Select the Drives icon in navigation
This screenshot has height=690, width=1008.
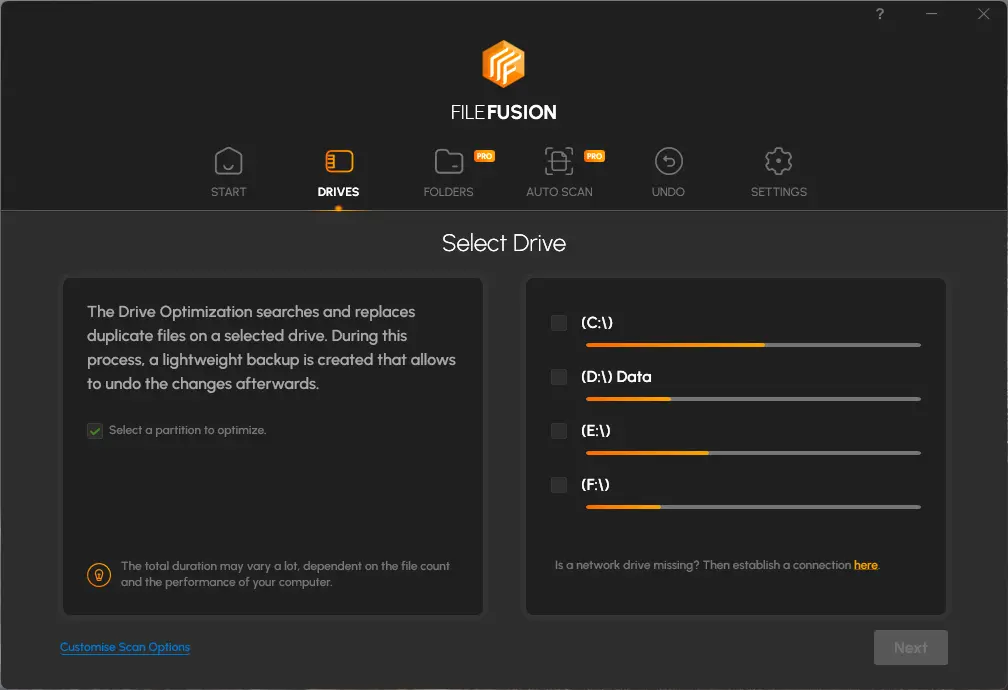338,161
